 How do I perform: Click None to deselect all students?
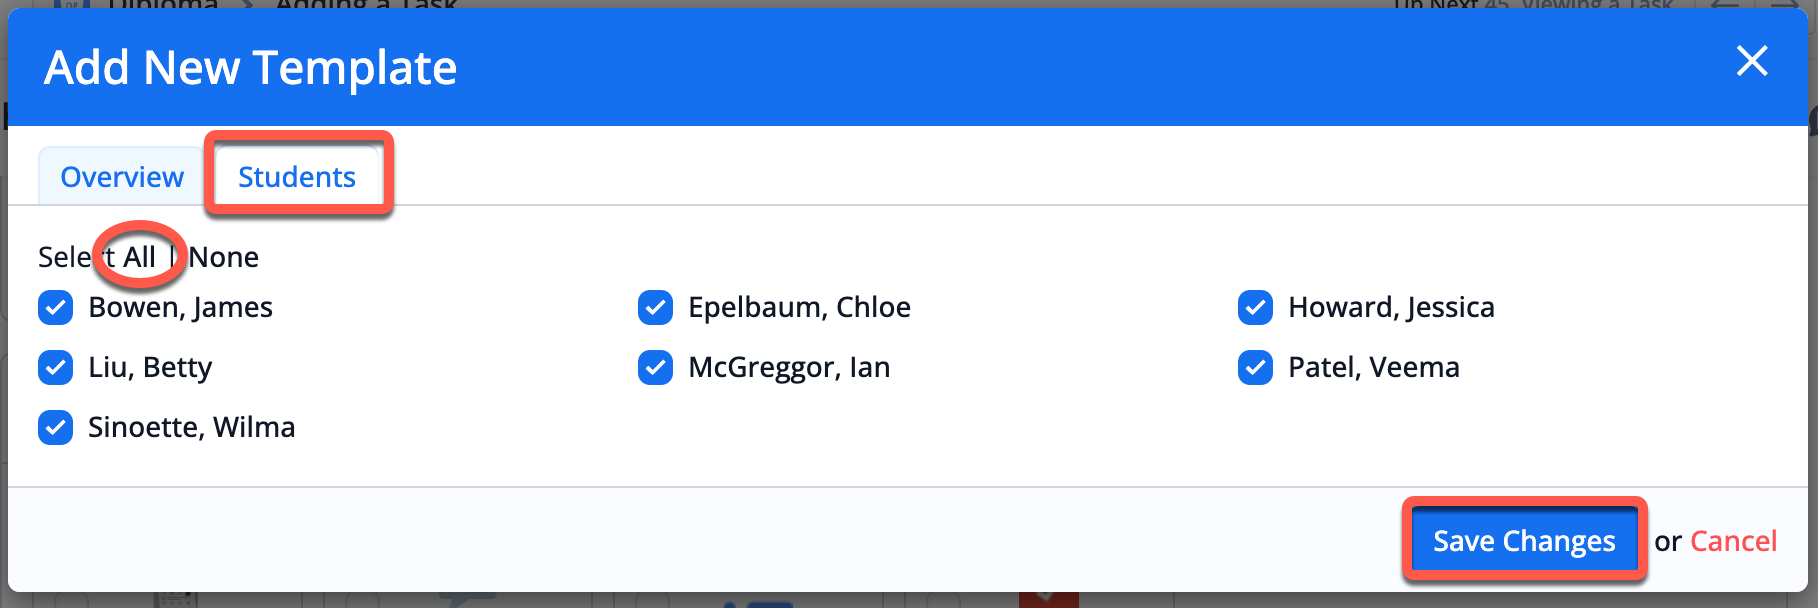pos(224,257)
